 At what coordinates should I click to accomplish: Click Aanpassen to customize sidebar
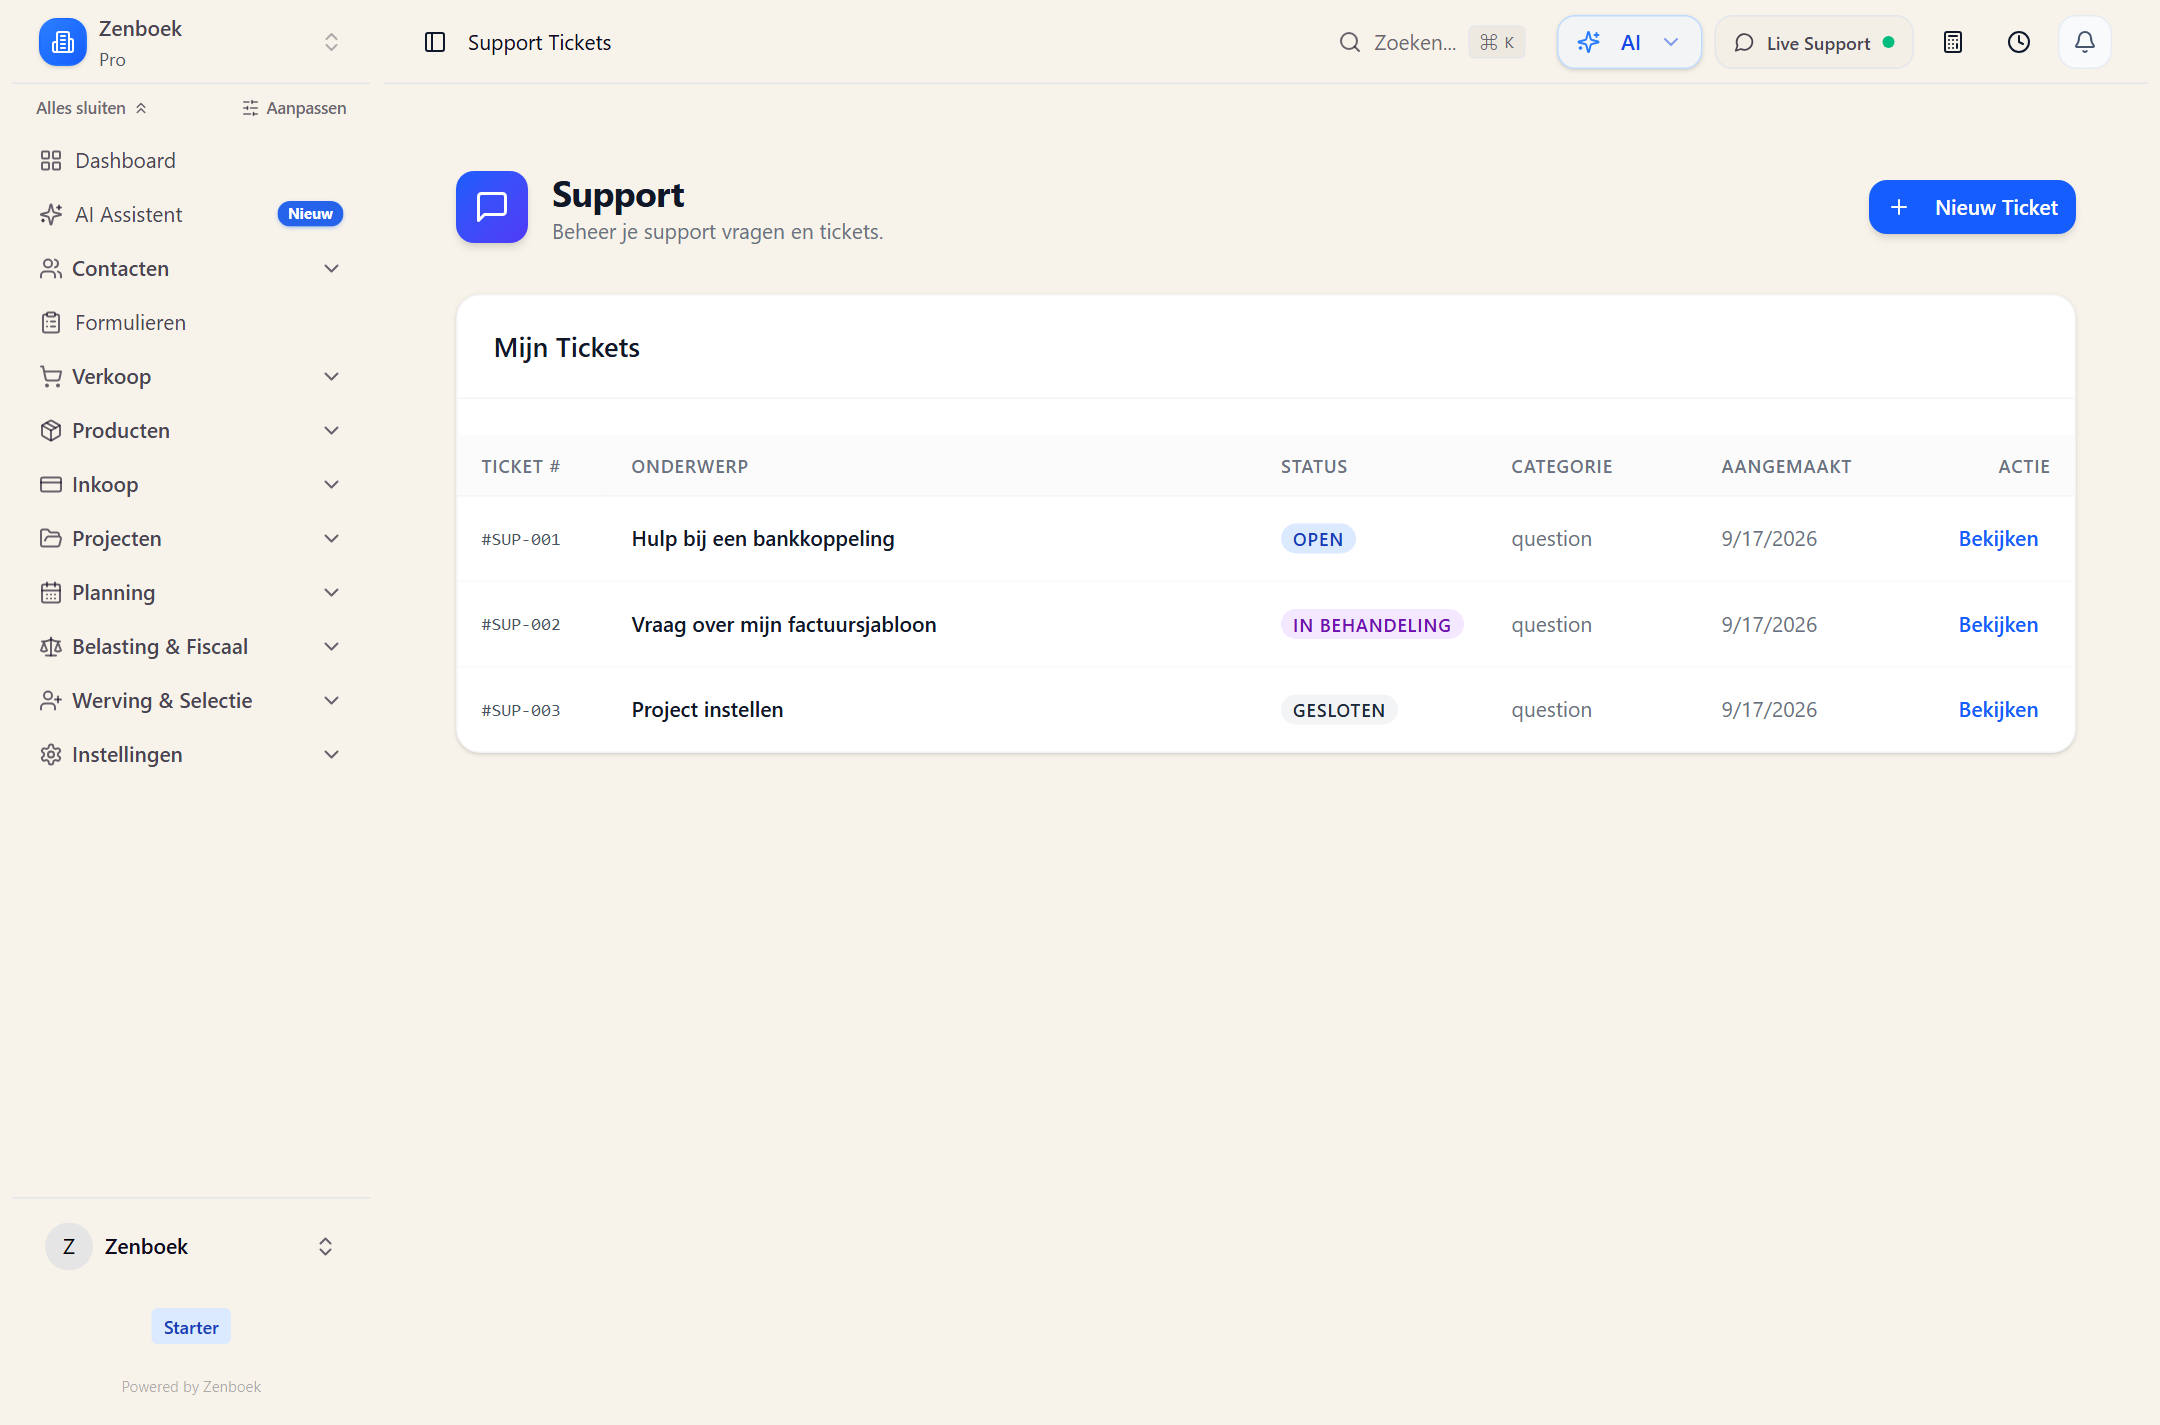pos(294,108)
